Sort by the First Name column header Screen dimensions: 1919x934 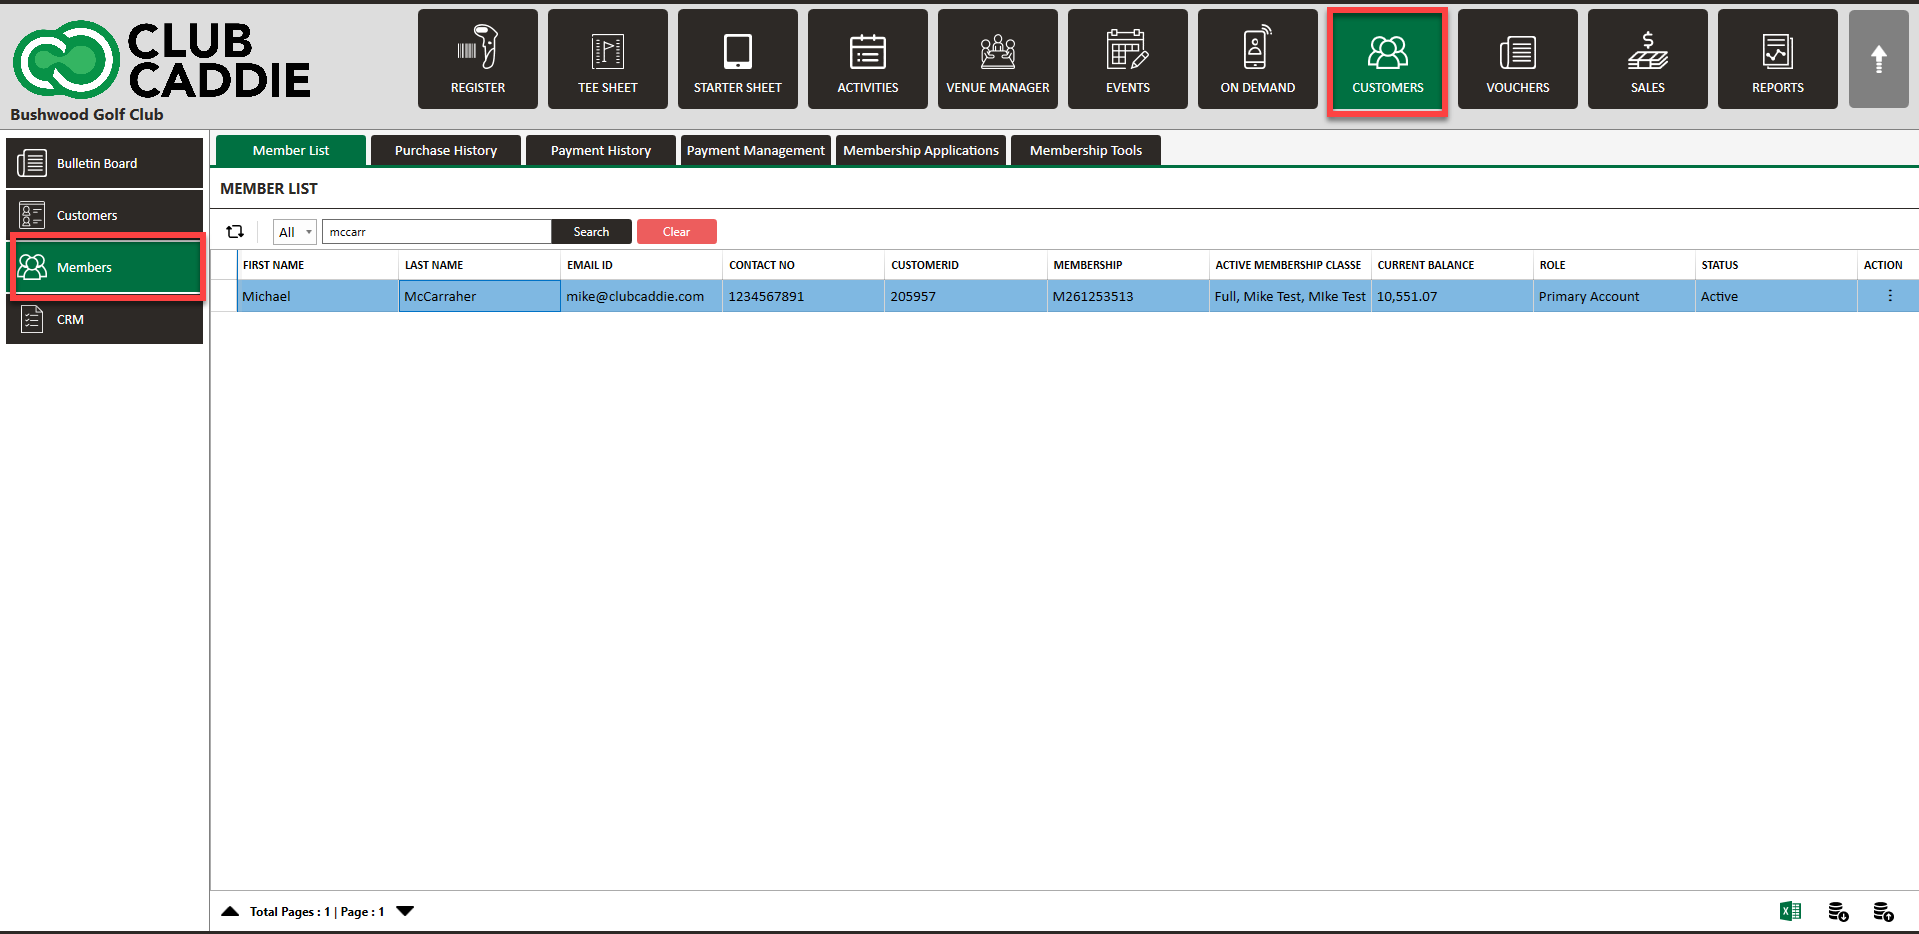click(318, 265)
